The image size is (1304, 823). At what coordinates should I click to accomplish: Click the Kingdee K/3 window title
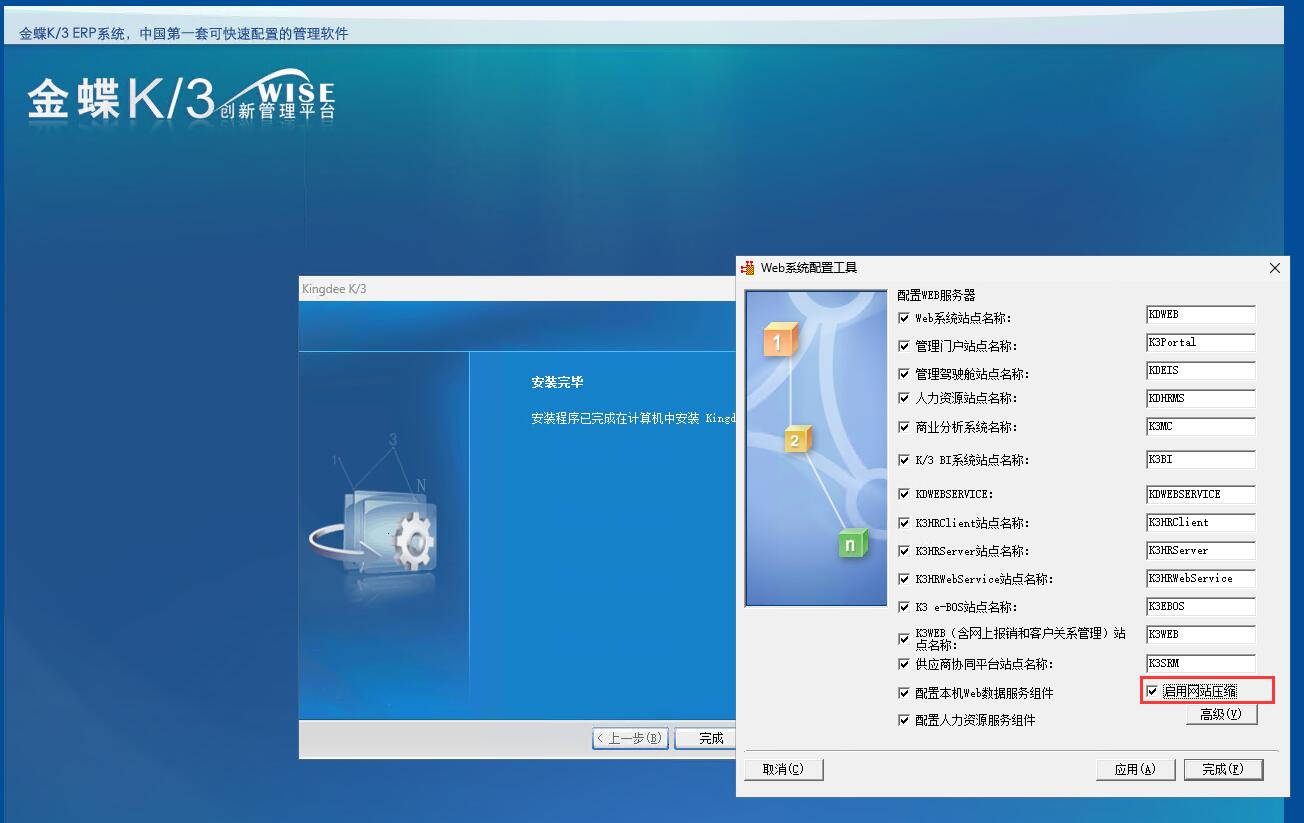tap(334, 289)
